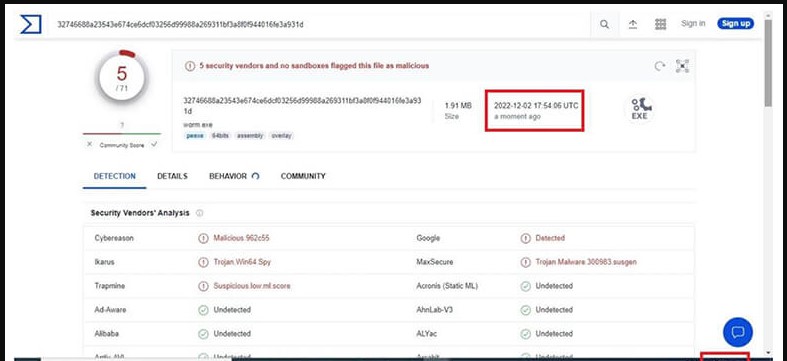Click the alert icon next to Google Detected
Screen dimensions: 787x361
pos(526,238)
